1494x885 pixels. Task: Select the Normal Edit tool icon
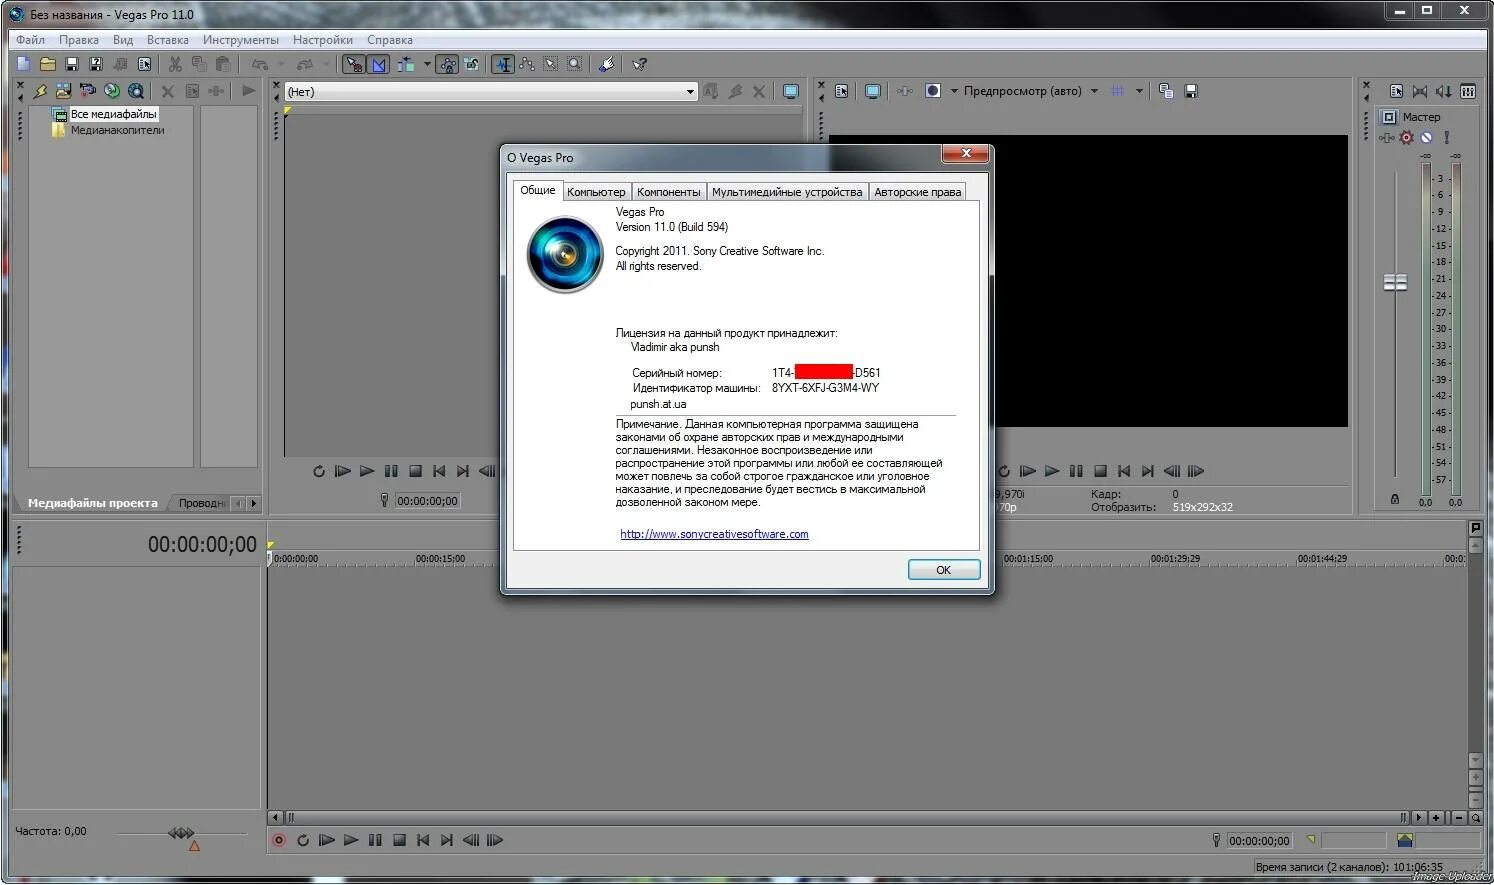pyautogui.click(x=503, y=64)
